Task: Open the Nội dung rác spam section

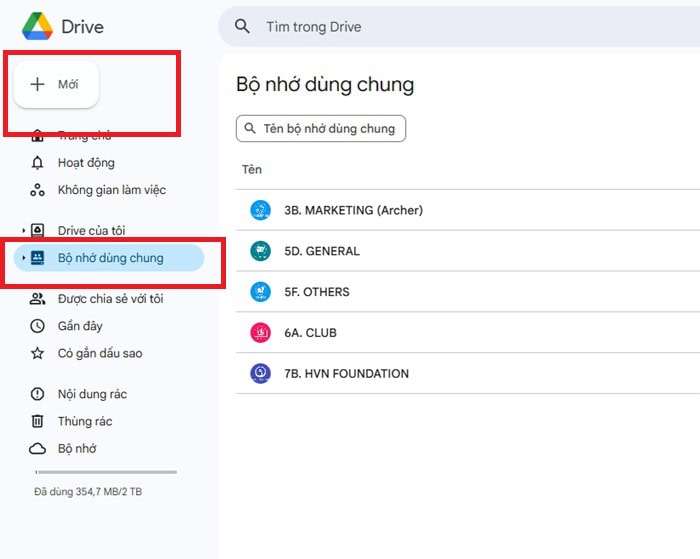Action: pyautogui.click(x=92, y=394)
